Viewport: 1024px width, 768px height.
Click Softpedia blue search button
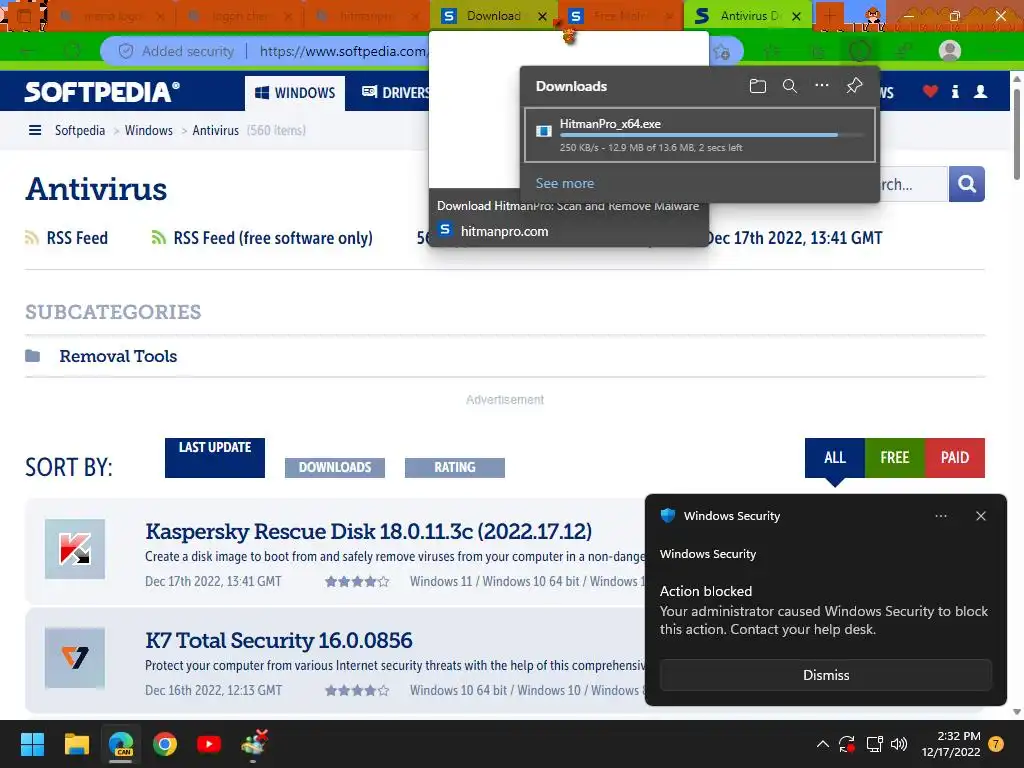tap(967, 184)
